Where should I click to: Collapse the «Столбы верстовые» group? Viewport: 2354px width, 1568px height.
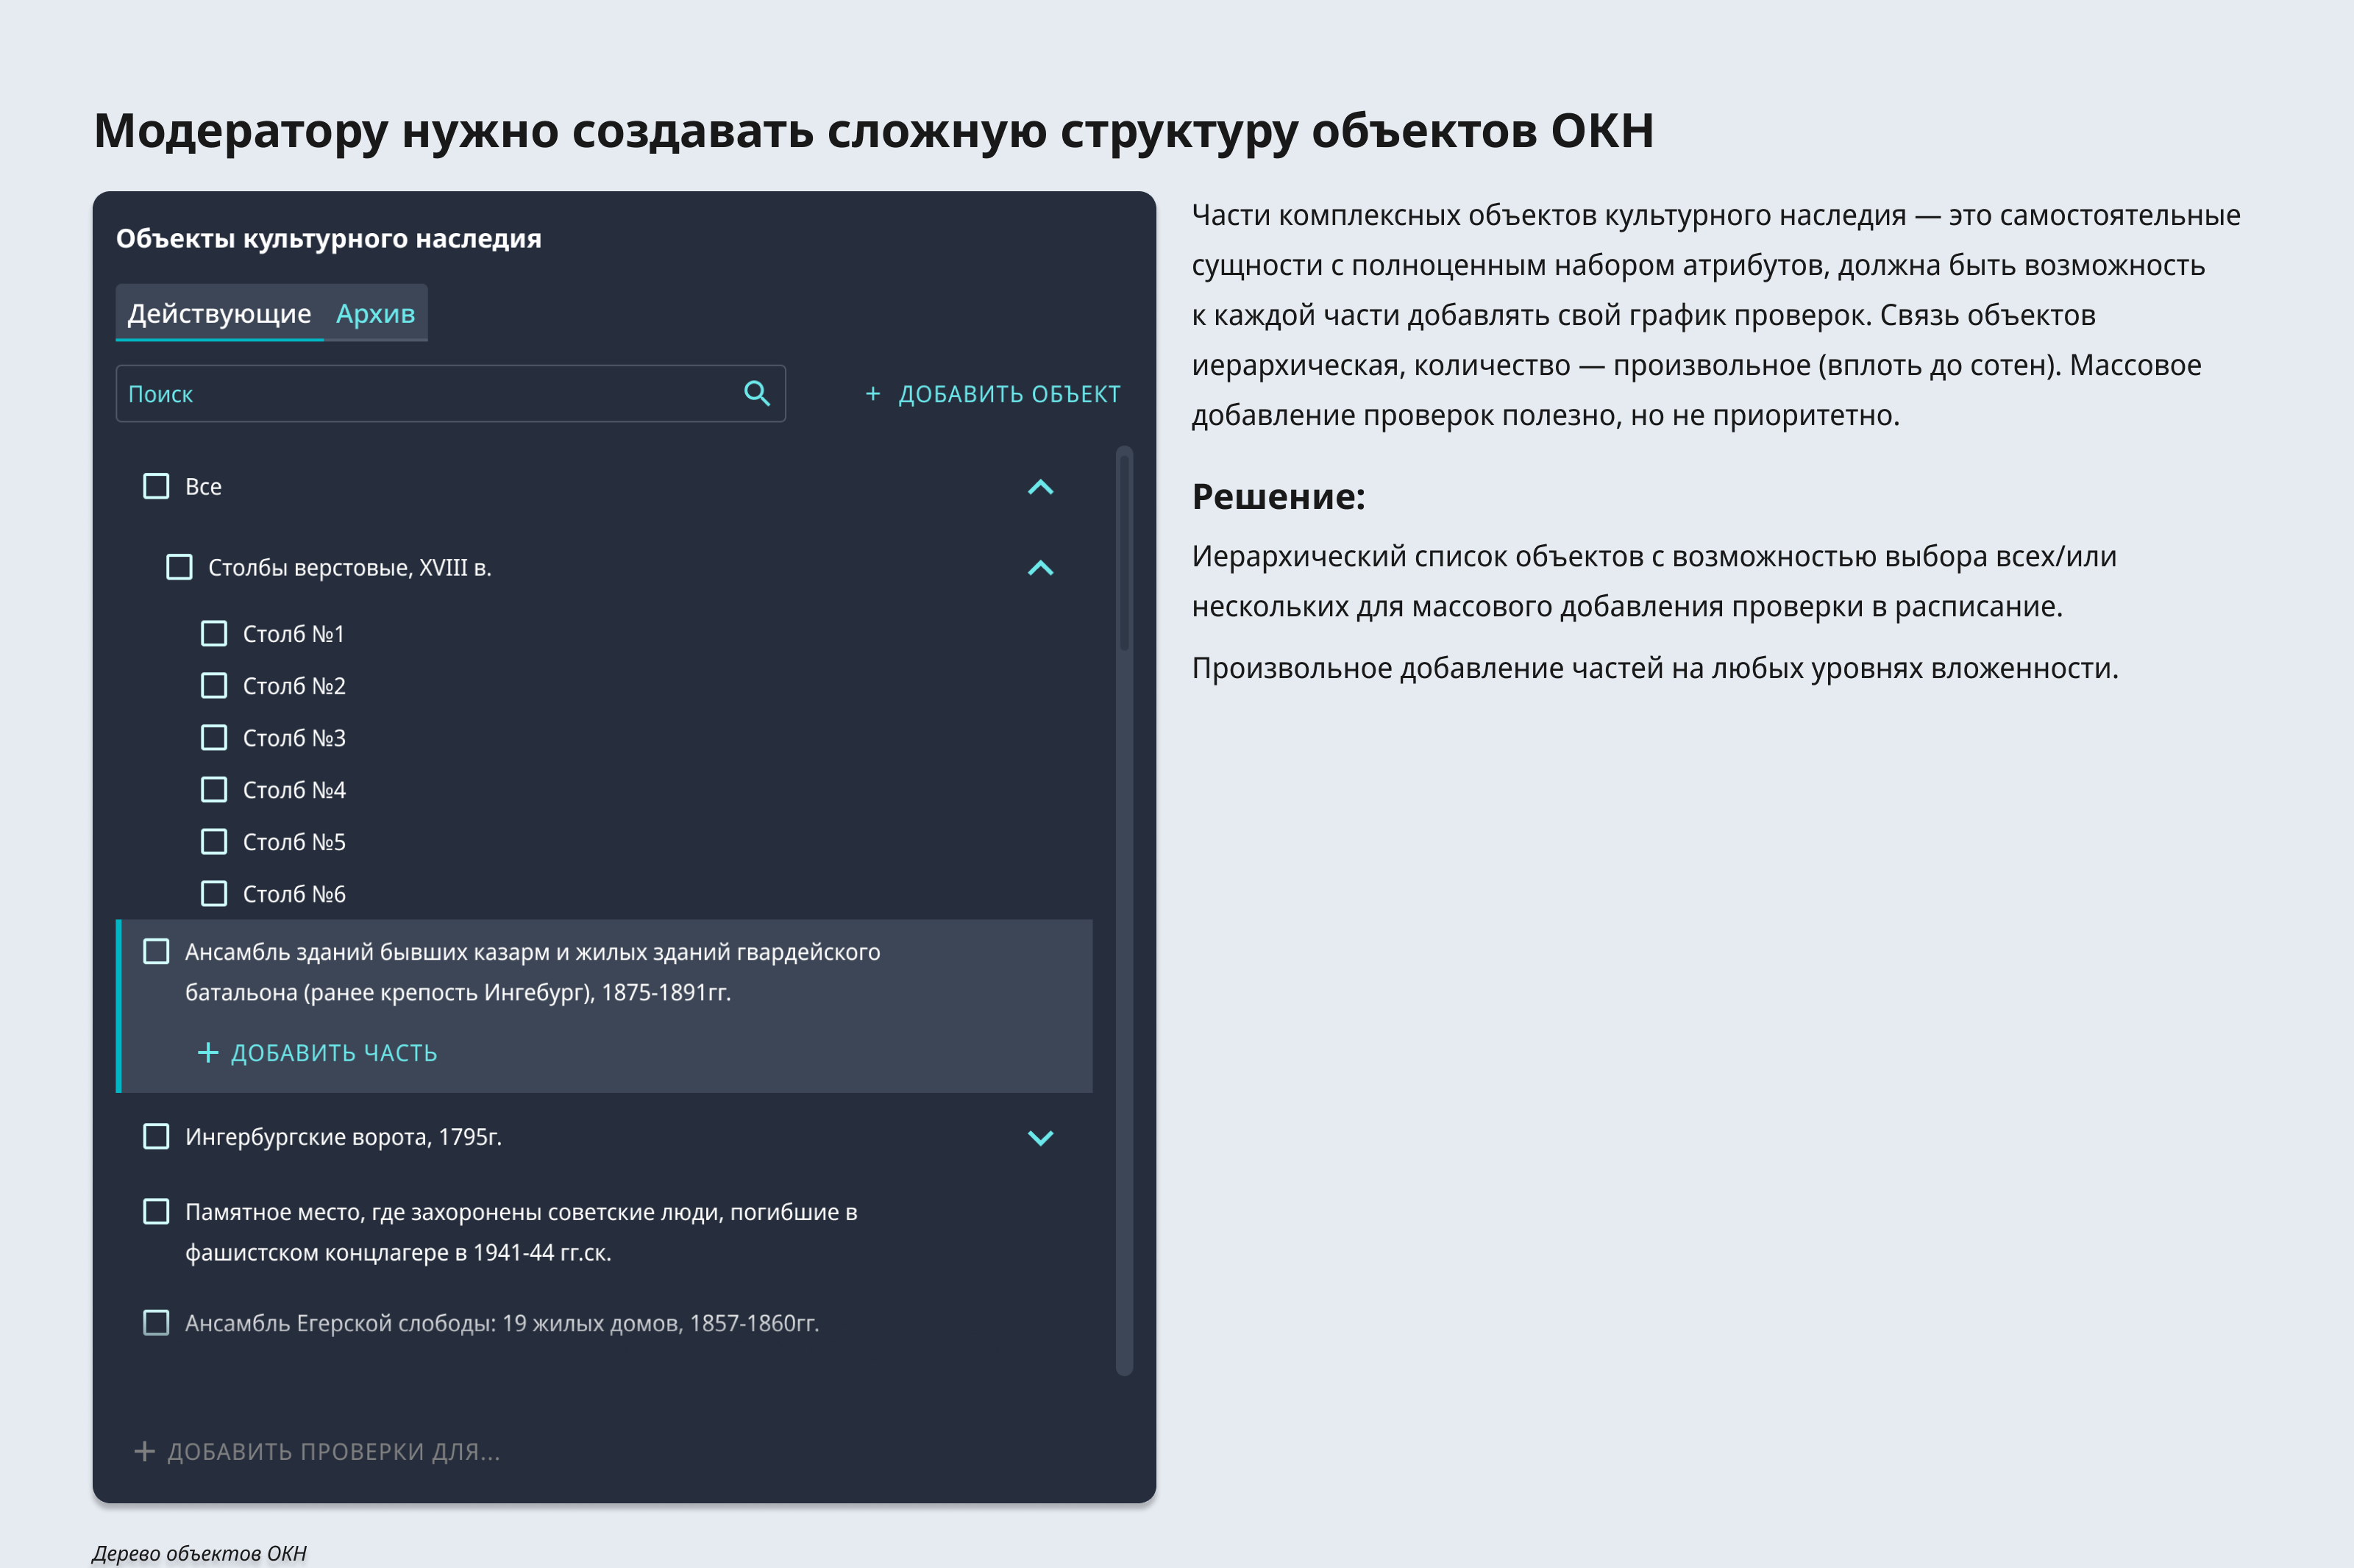1041,568
